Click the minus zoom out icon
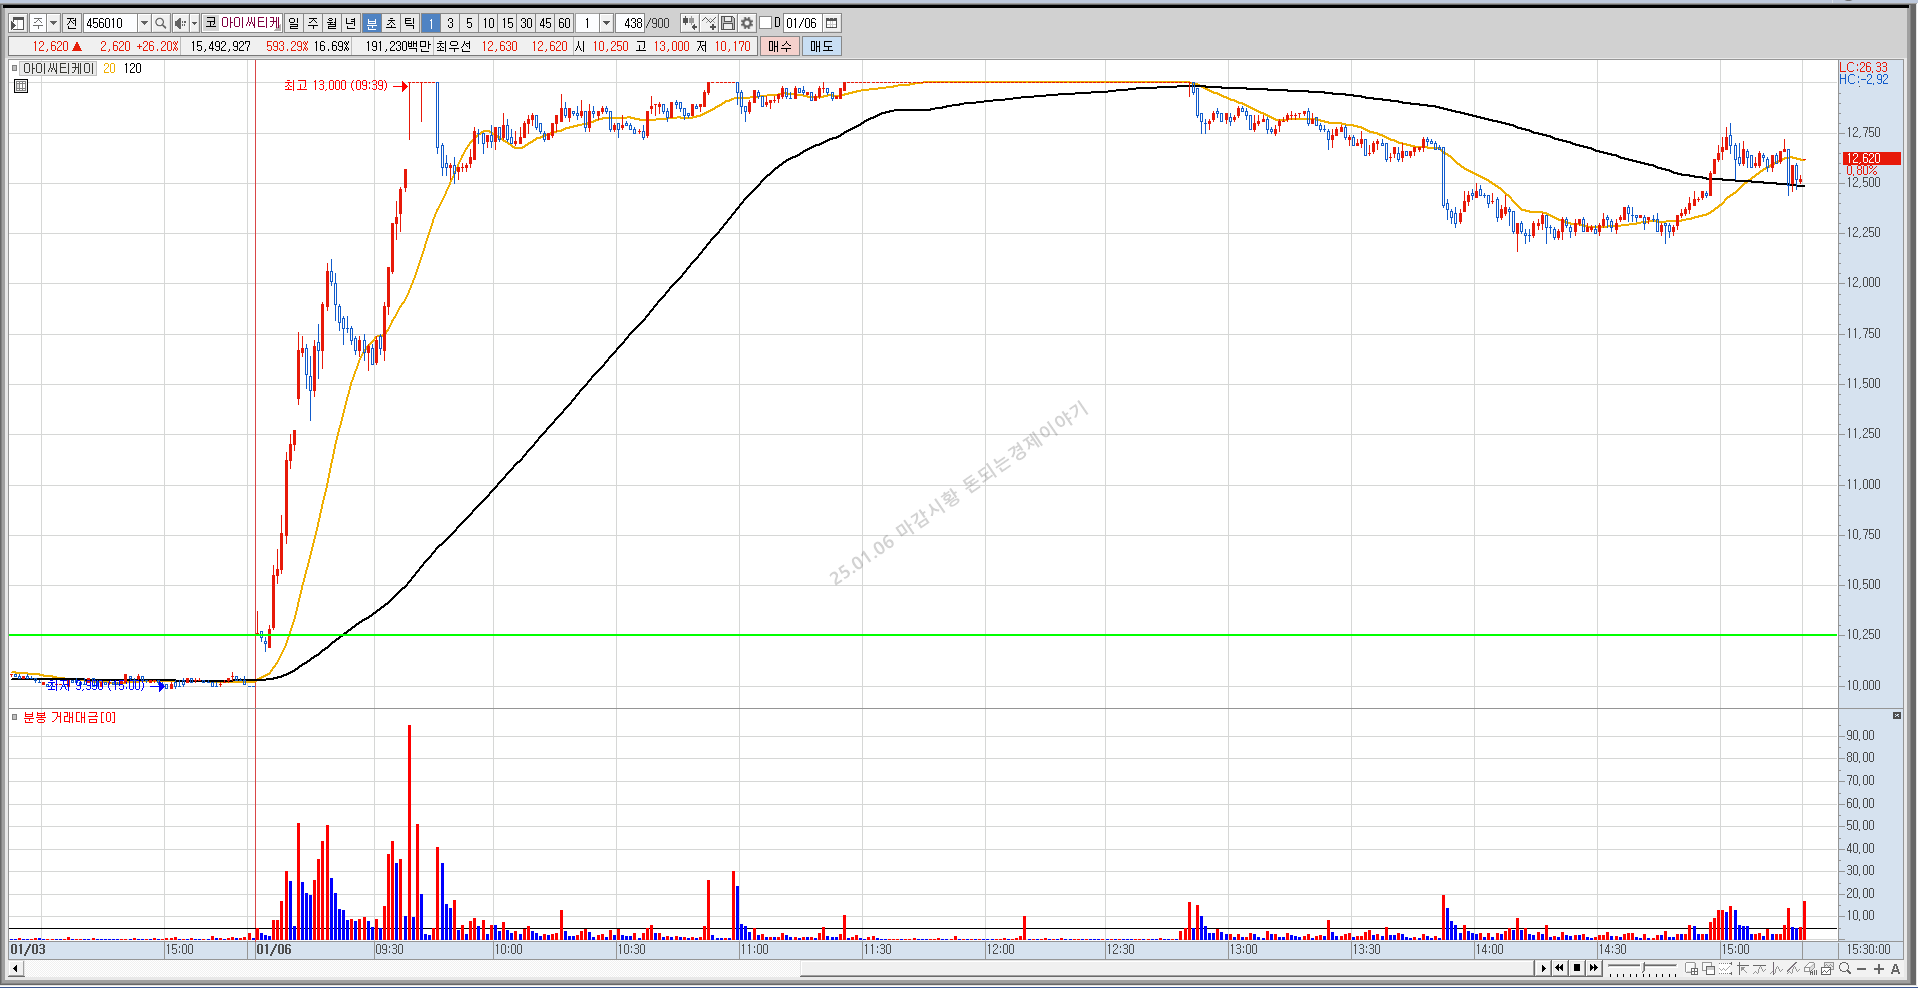This screenshot has width=1918, height=988. 1862,969
